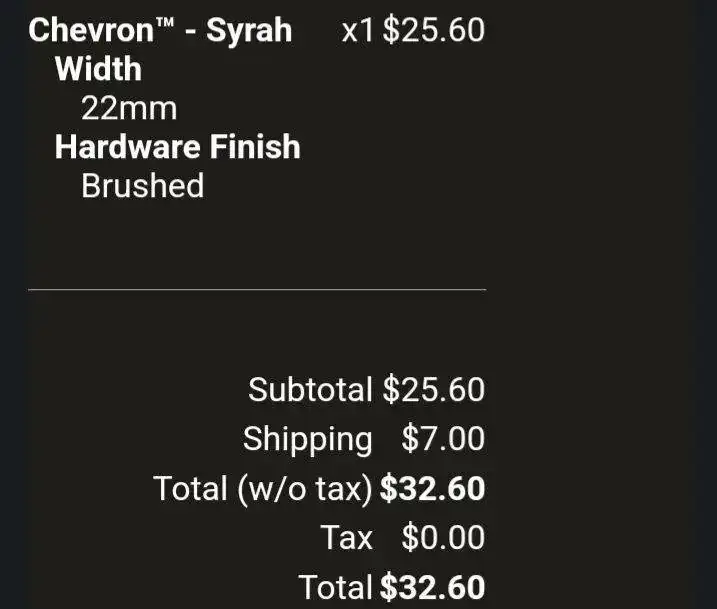The height and width of the screenshot is (609, 717).
Task: Click the horizontal divider line
Action: 256,290
